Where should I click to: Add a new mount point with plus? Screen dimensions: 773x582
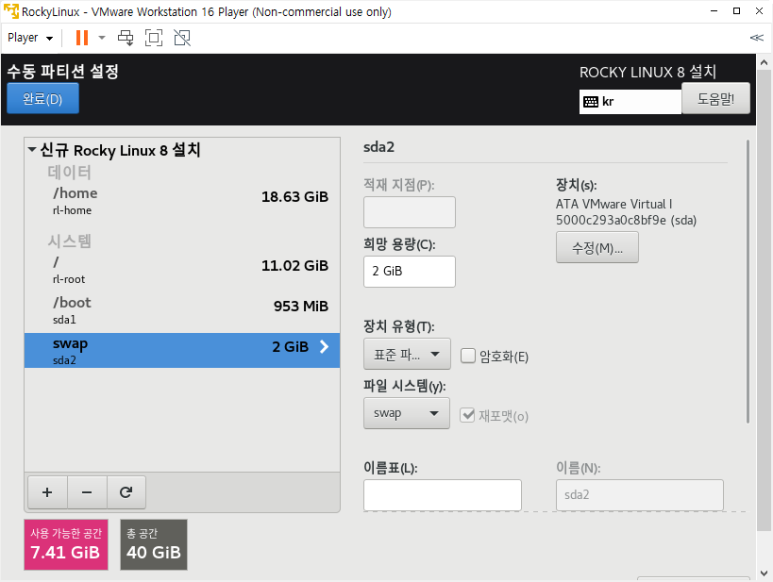point(47,492)
